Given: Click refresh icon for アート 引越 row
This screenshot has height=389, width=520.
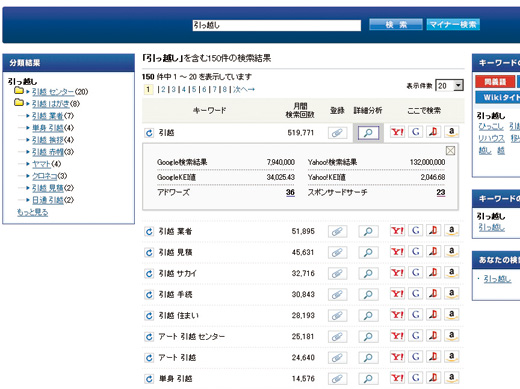Looking at the screenshot, I should coord(149,358).
